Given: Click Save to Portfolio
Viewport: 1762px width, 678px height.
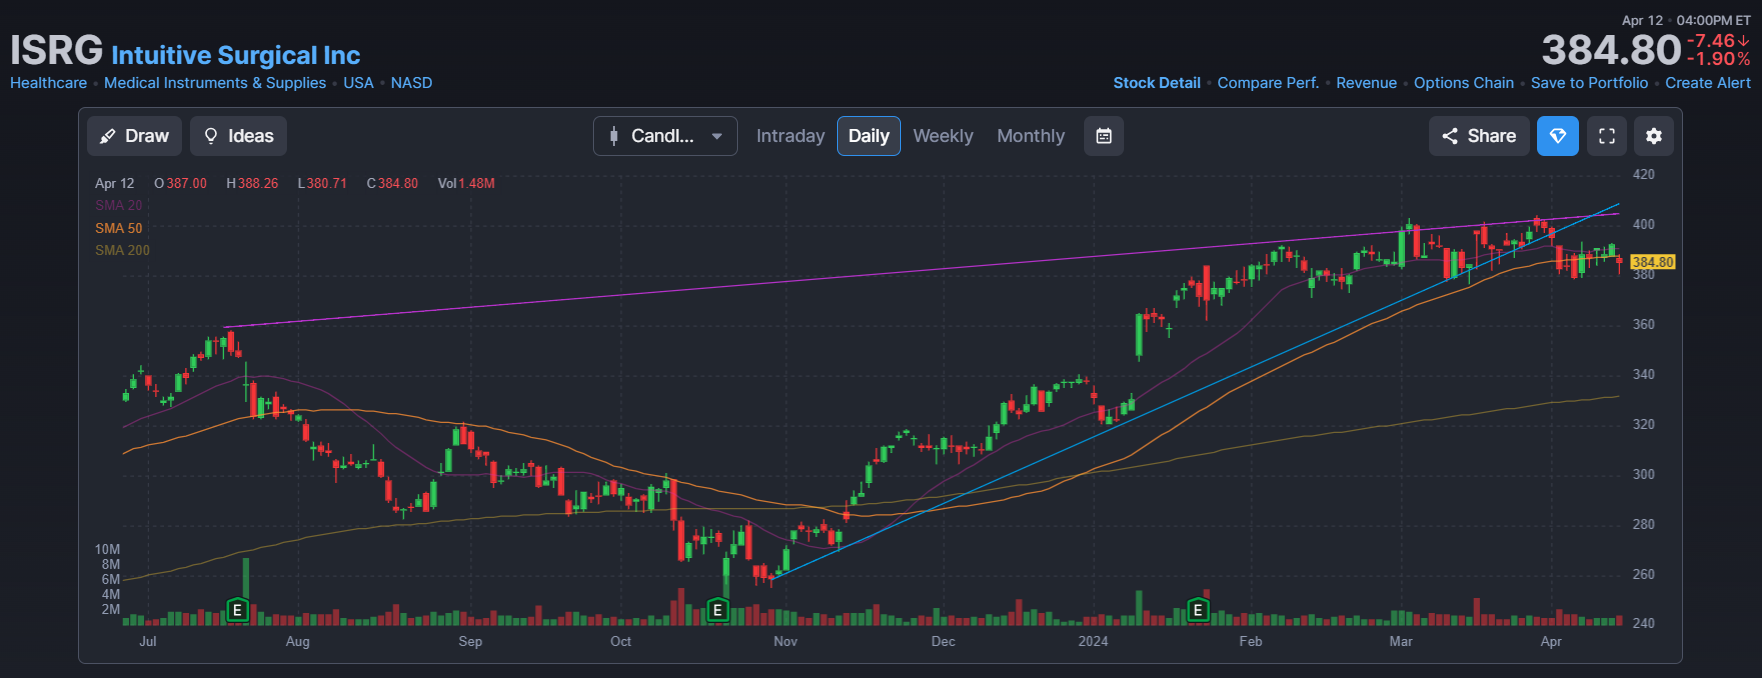Looking at the screenshot, I should pos(1589,83).
